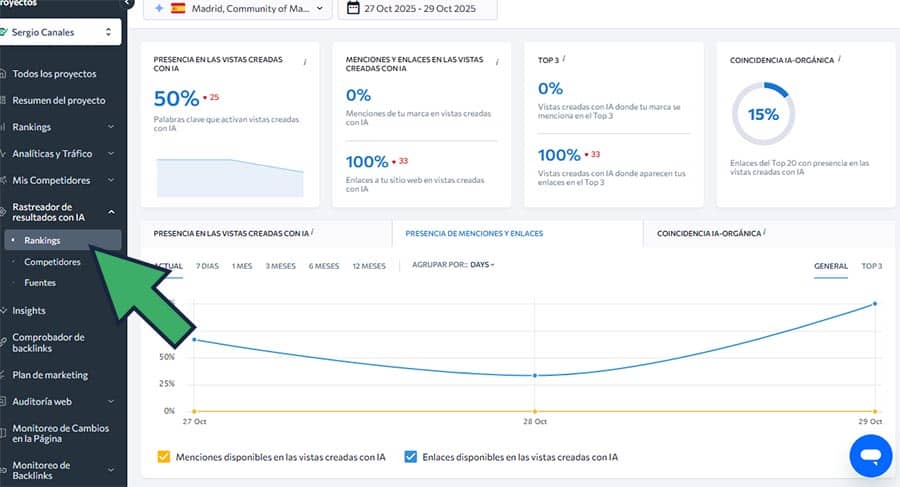
Task: Click the 29 Oct data point on the blue line
Action: (x=875, y=303)
